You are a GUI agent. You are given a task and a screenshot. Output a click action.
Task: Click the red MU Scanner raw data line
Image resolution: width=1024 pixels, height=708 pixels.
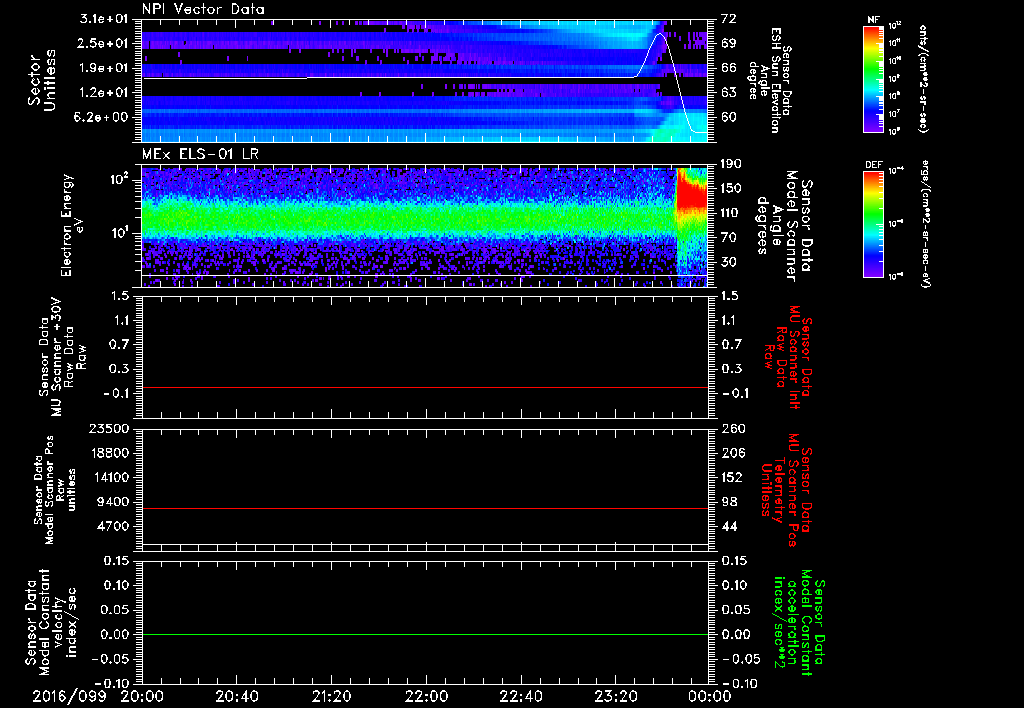424,387
